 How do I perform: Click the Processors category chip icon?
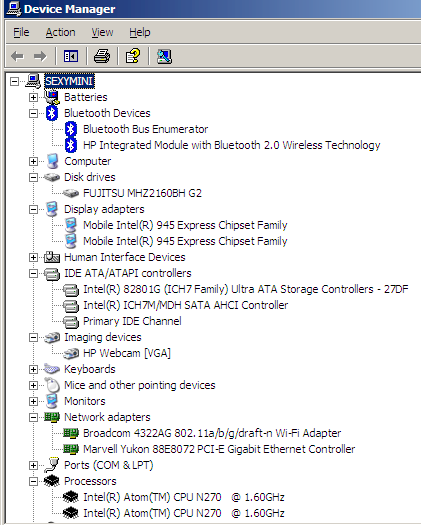pos(52,481)
